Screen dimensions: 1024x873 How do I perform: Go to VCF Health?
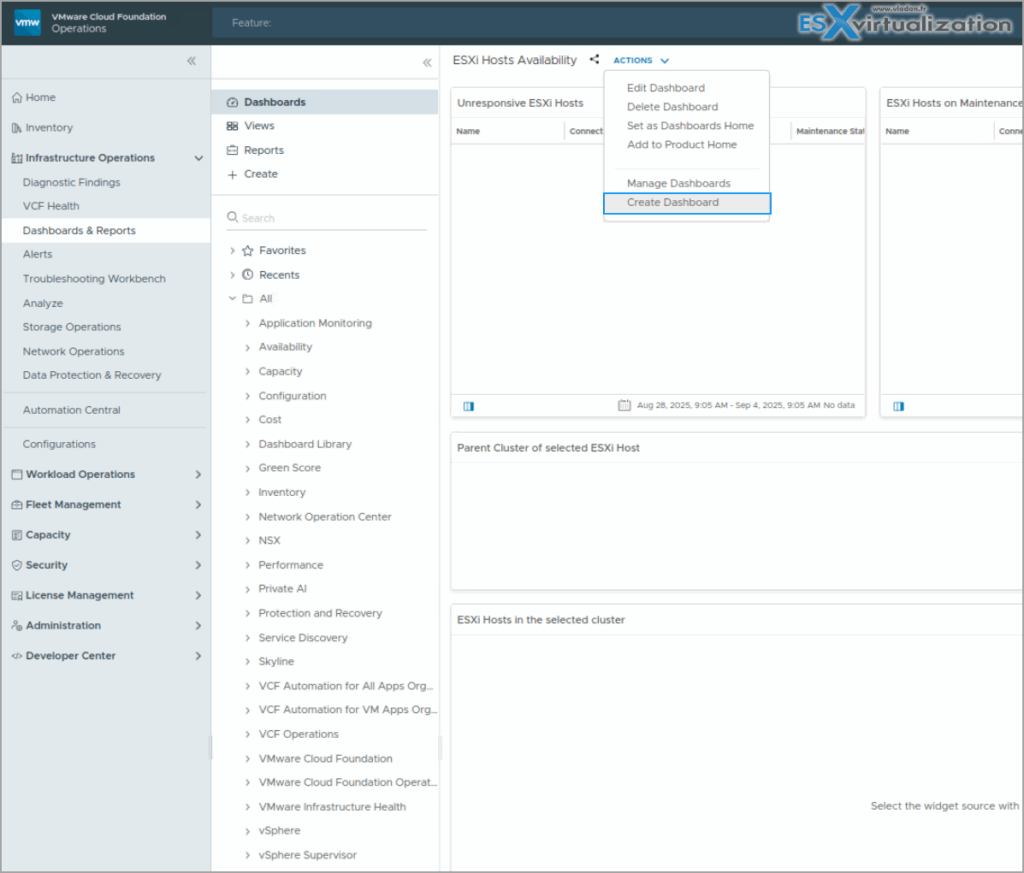(50, 206)
